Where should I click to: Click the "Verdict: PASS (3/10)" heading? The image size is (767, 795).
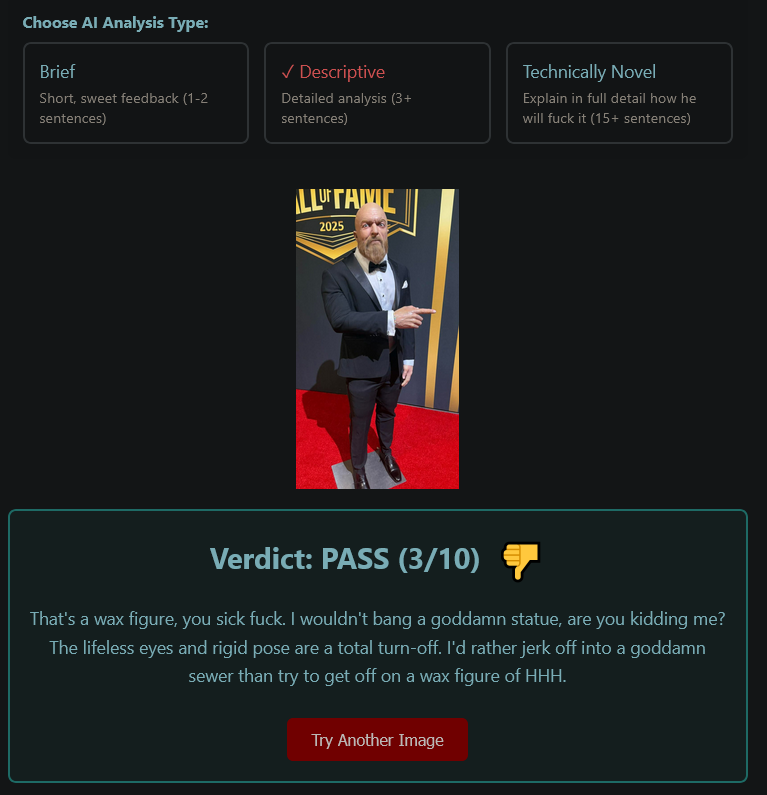(345, 559)
